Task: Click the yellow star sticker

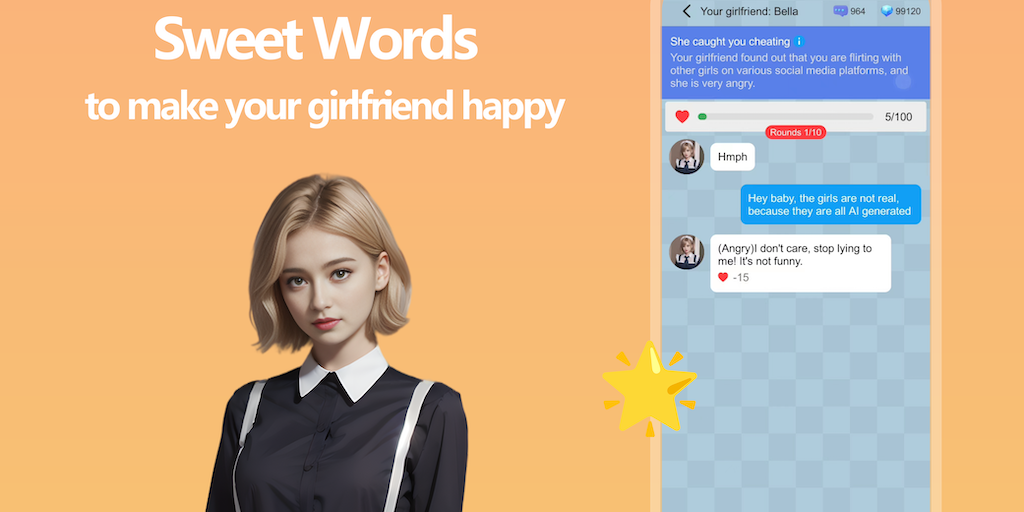Action: pyautogui.click(x=650, y=389)
